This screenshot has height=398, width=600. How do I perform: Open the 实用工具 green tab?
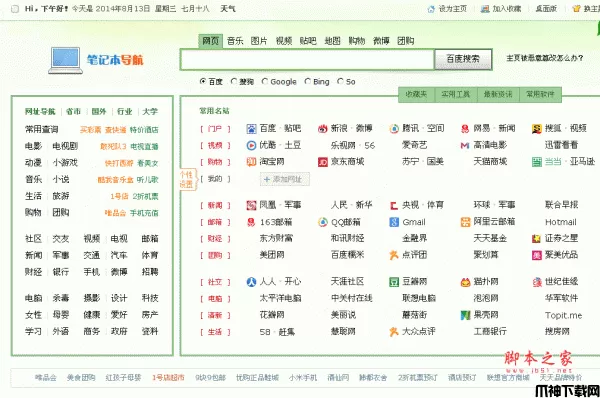click(456, 95)
